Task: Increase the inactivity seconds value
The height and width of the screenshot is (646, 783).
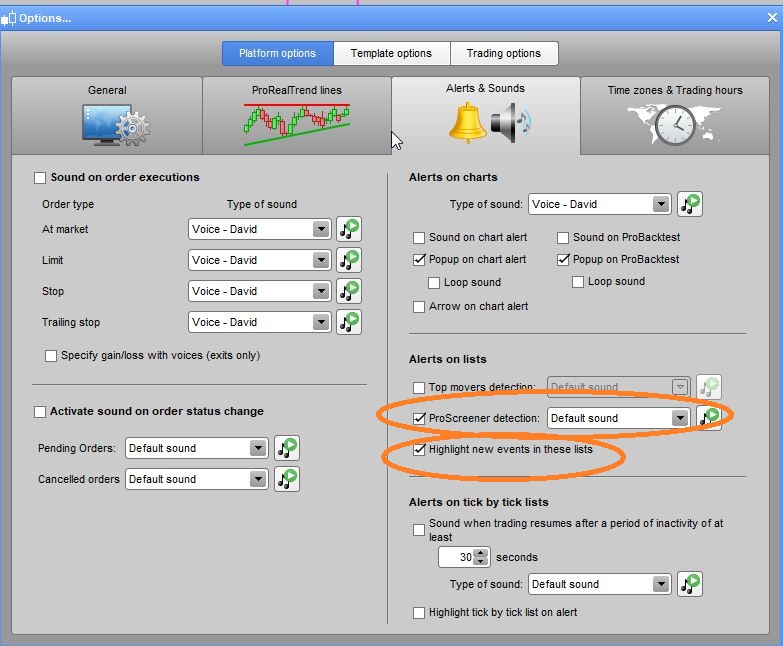Action: (x=481, y=553)
